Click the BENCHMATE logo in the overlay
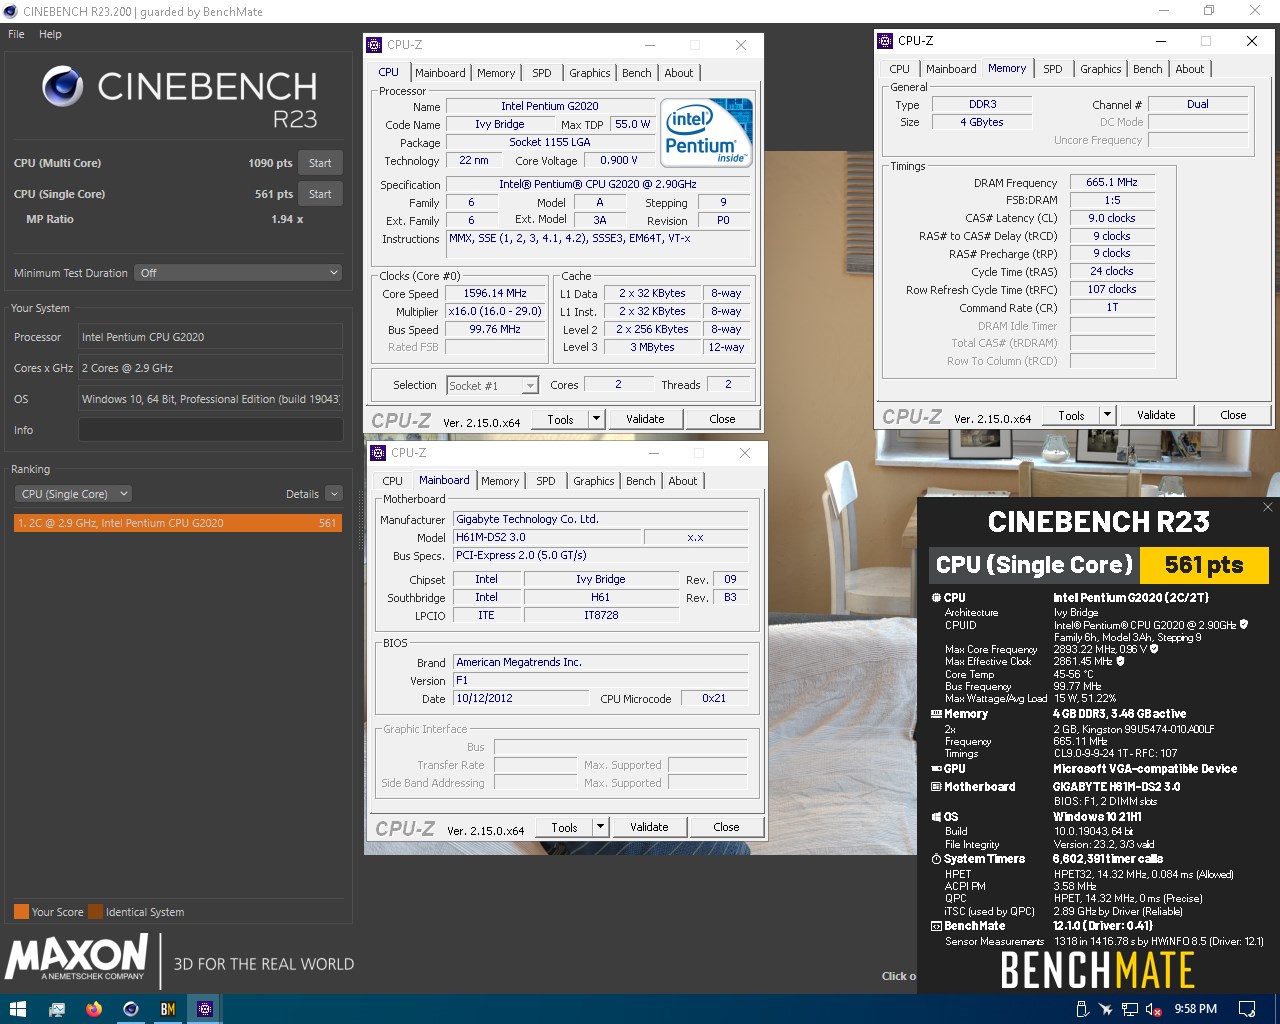 1098,970
